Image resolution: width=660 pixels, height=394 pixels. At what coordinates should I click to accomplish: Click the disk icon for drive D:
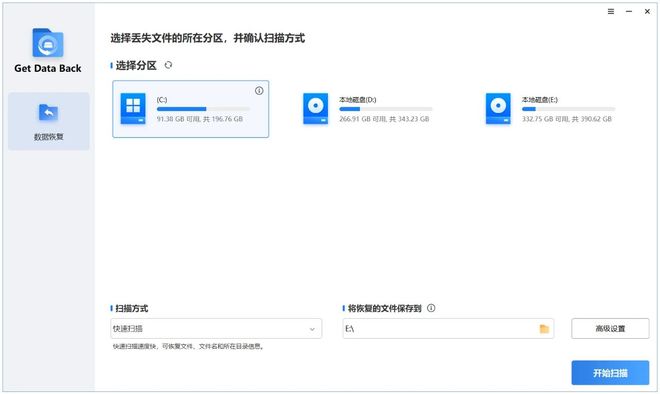click(x=316, y=109)
